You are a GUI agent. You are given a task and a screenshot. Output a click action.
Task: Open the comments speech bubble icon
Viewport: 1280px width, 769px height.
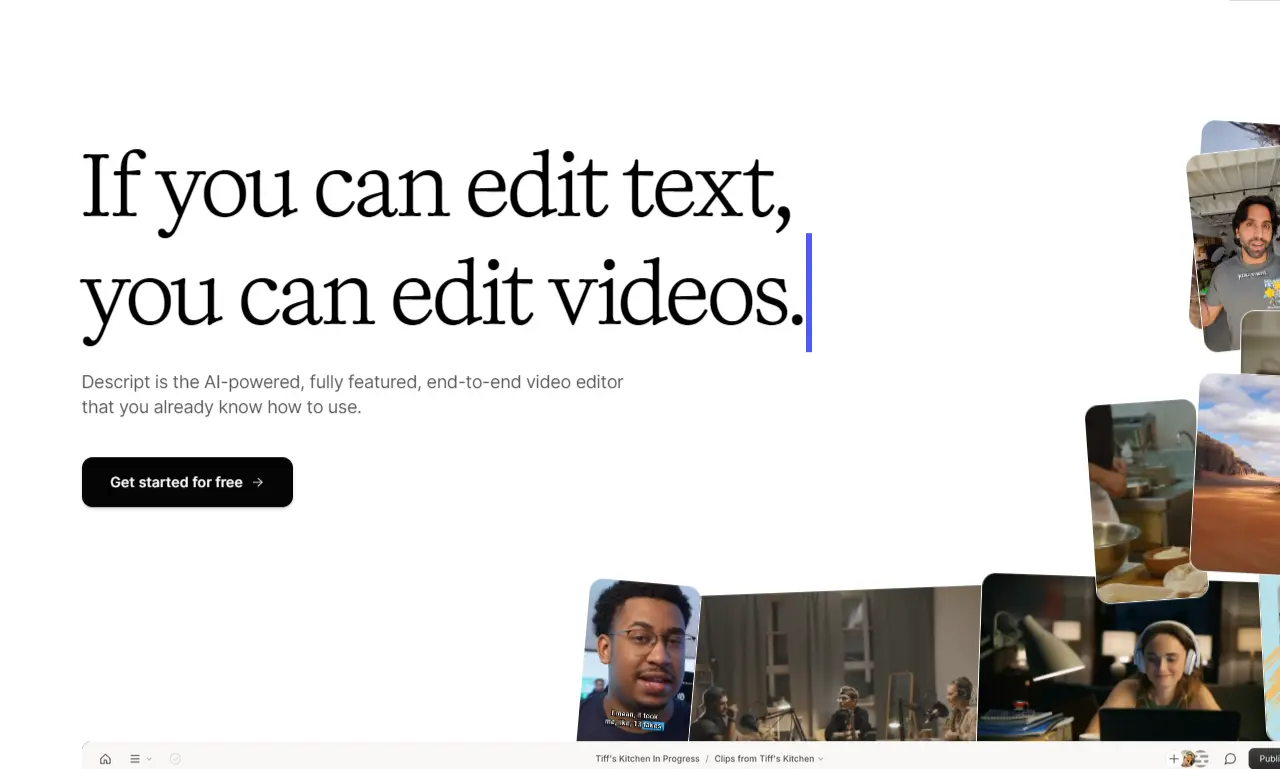1230,759
